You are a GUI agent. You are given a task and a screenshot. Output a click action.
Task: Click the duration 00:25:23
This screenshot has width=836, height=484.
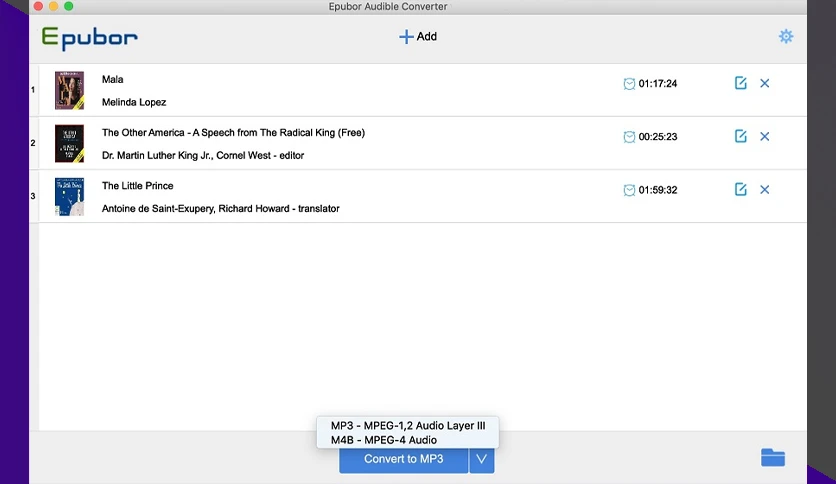coord(658,137)
